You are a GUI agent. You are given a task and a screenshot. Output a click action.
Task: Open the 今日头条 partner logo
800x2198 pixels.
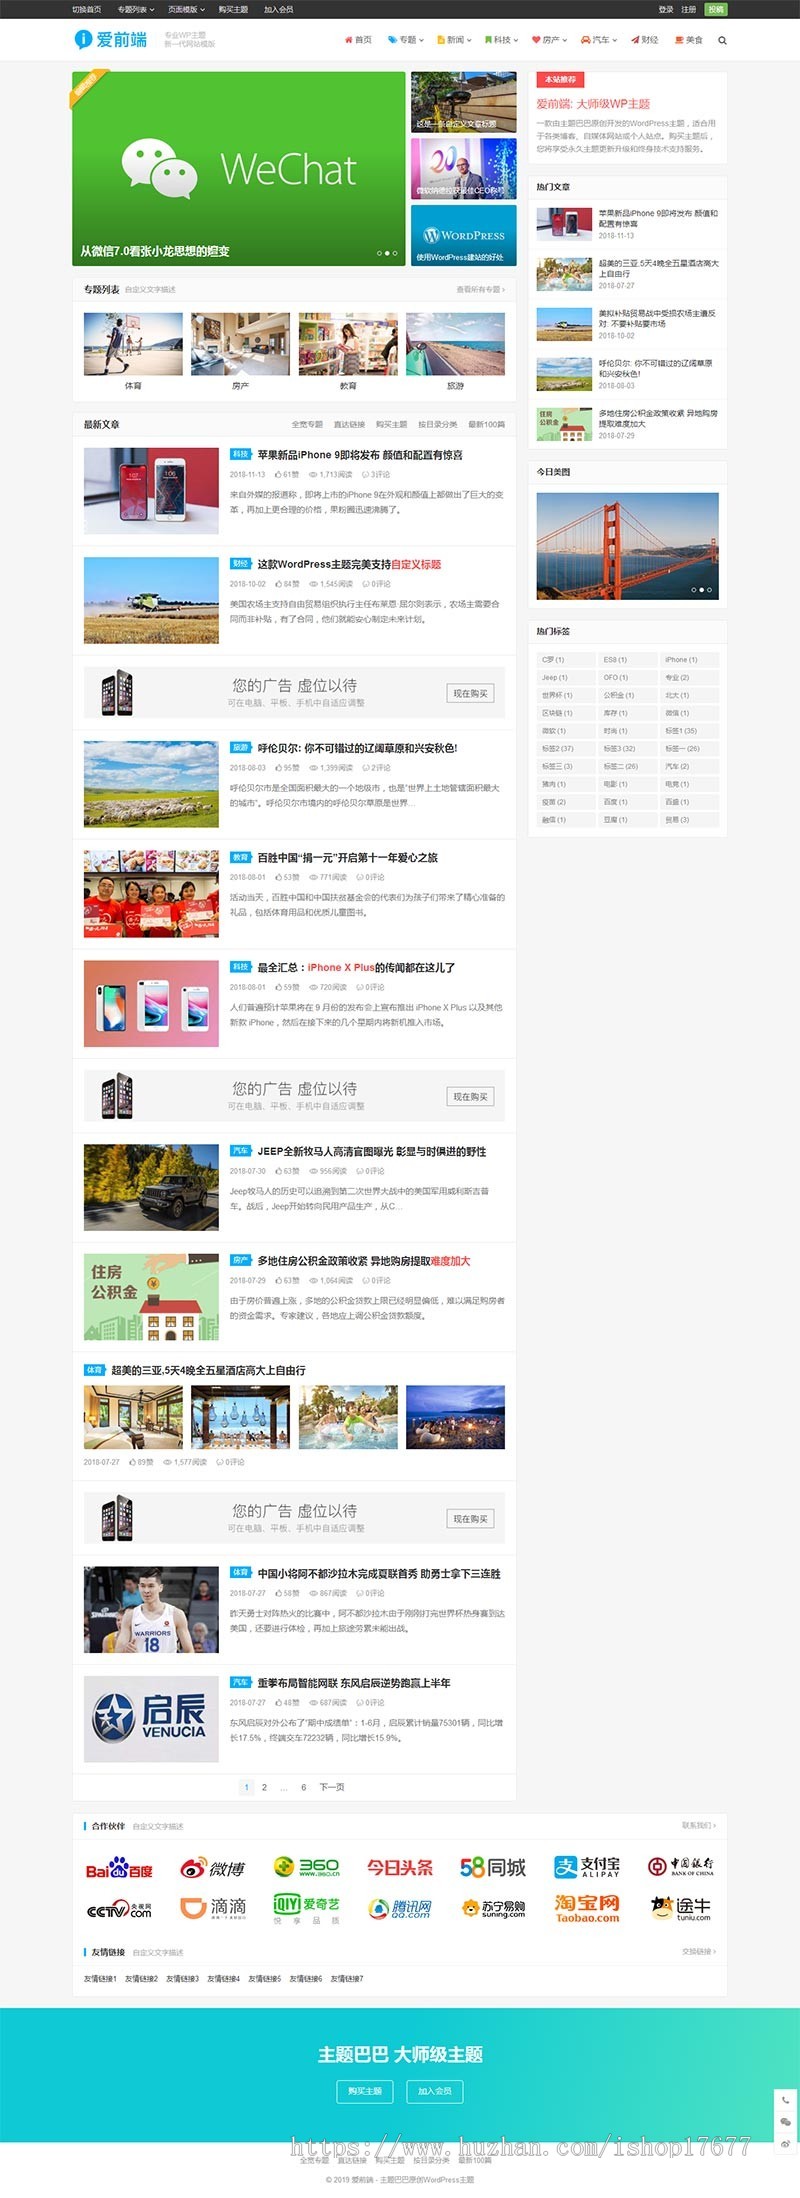click(x=400, y=1867)
